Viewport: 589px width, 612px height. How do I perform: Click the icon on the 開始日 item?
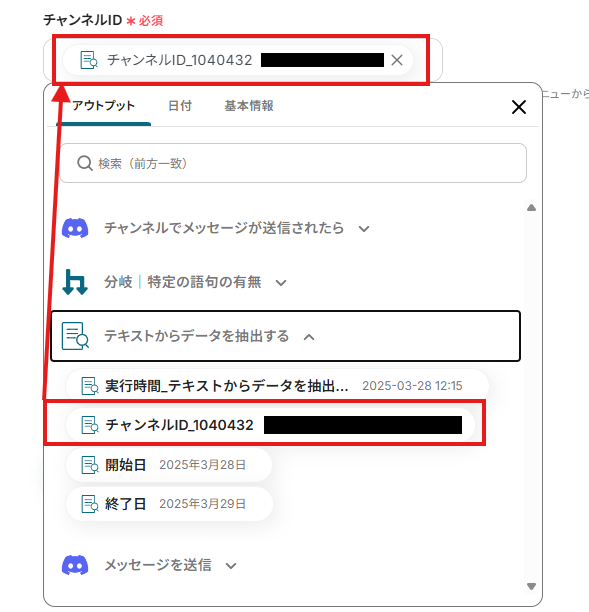click(90, 465)
